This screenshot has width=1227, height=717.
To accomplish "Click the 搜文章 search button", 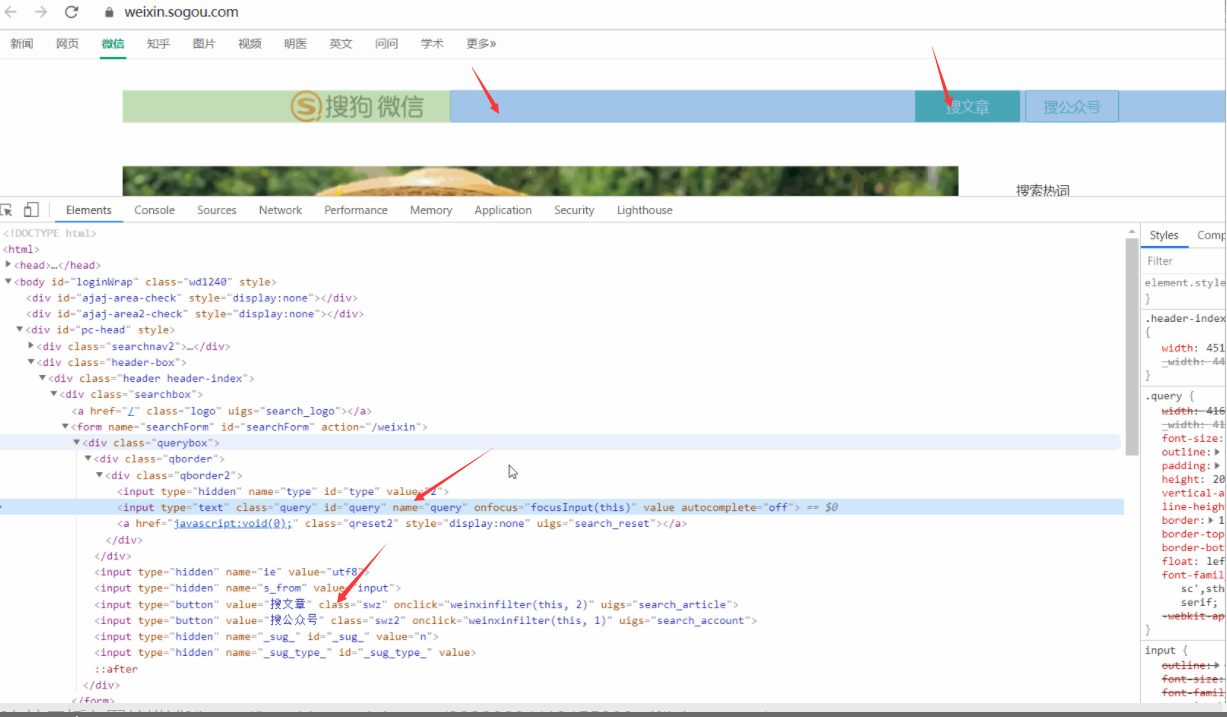I will tap(967, 106).
